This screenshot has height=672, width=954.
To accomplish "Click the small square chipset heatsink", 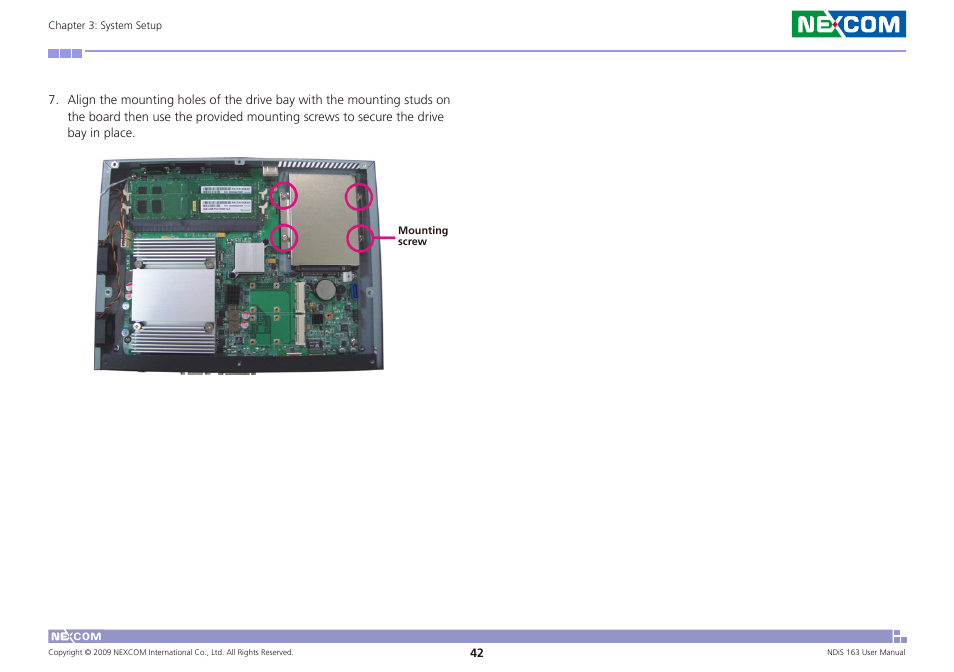I will [x=248, y=258].
